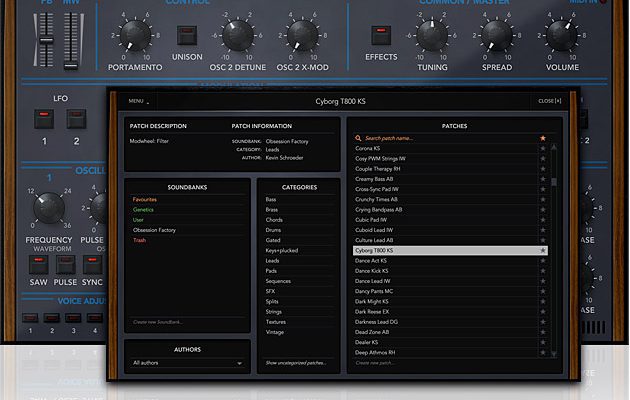The width and height of the screenshot is (630, 400).
Task: Select the Obsession Factory soundbank
Action: (153, 230)
